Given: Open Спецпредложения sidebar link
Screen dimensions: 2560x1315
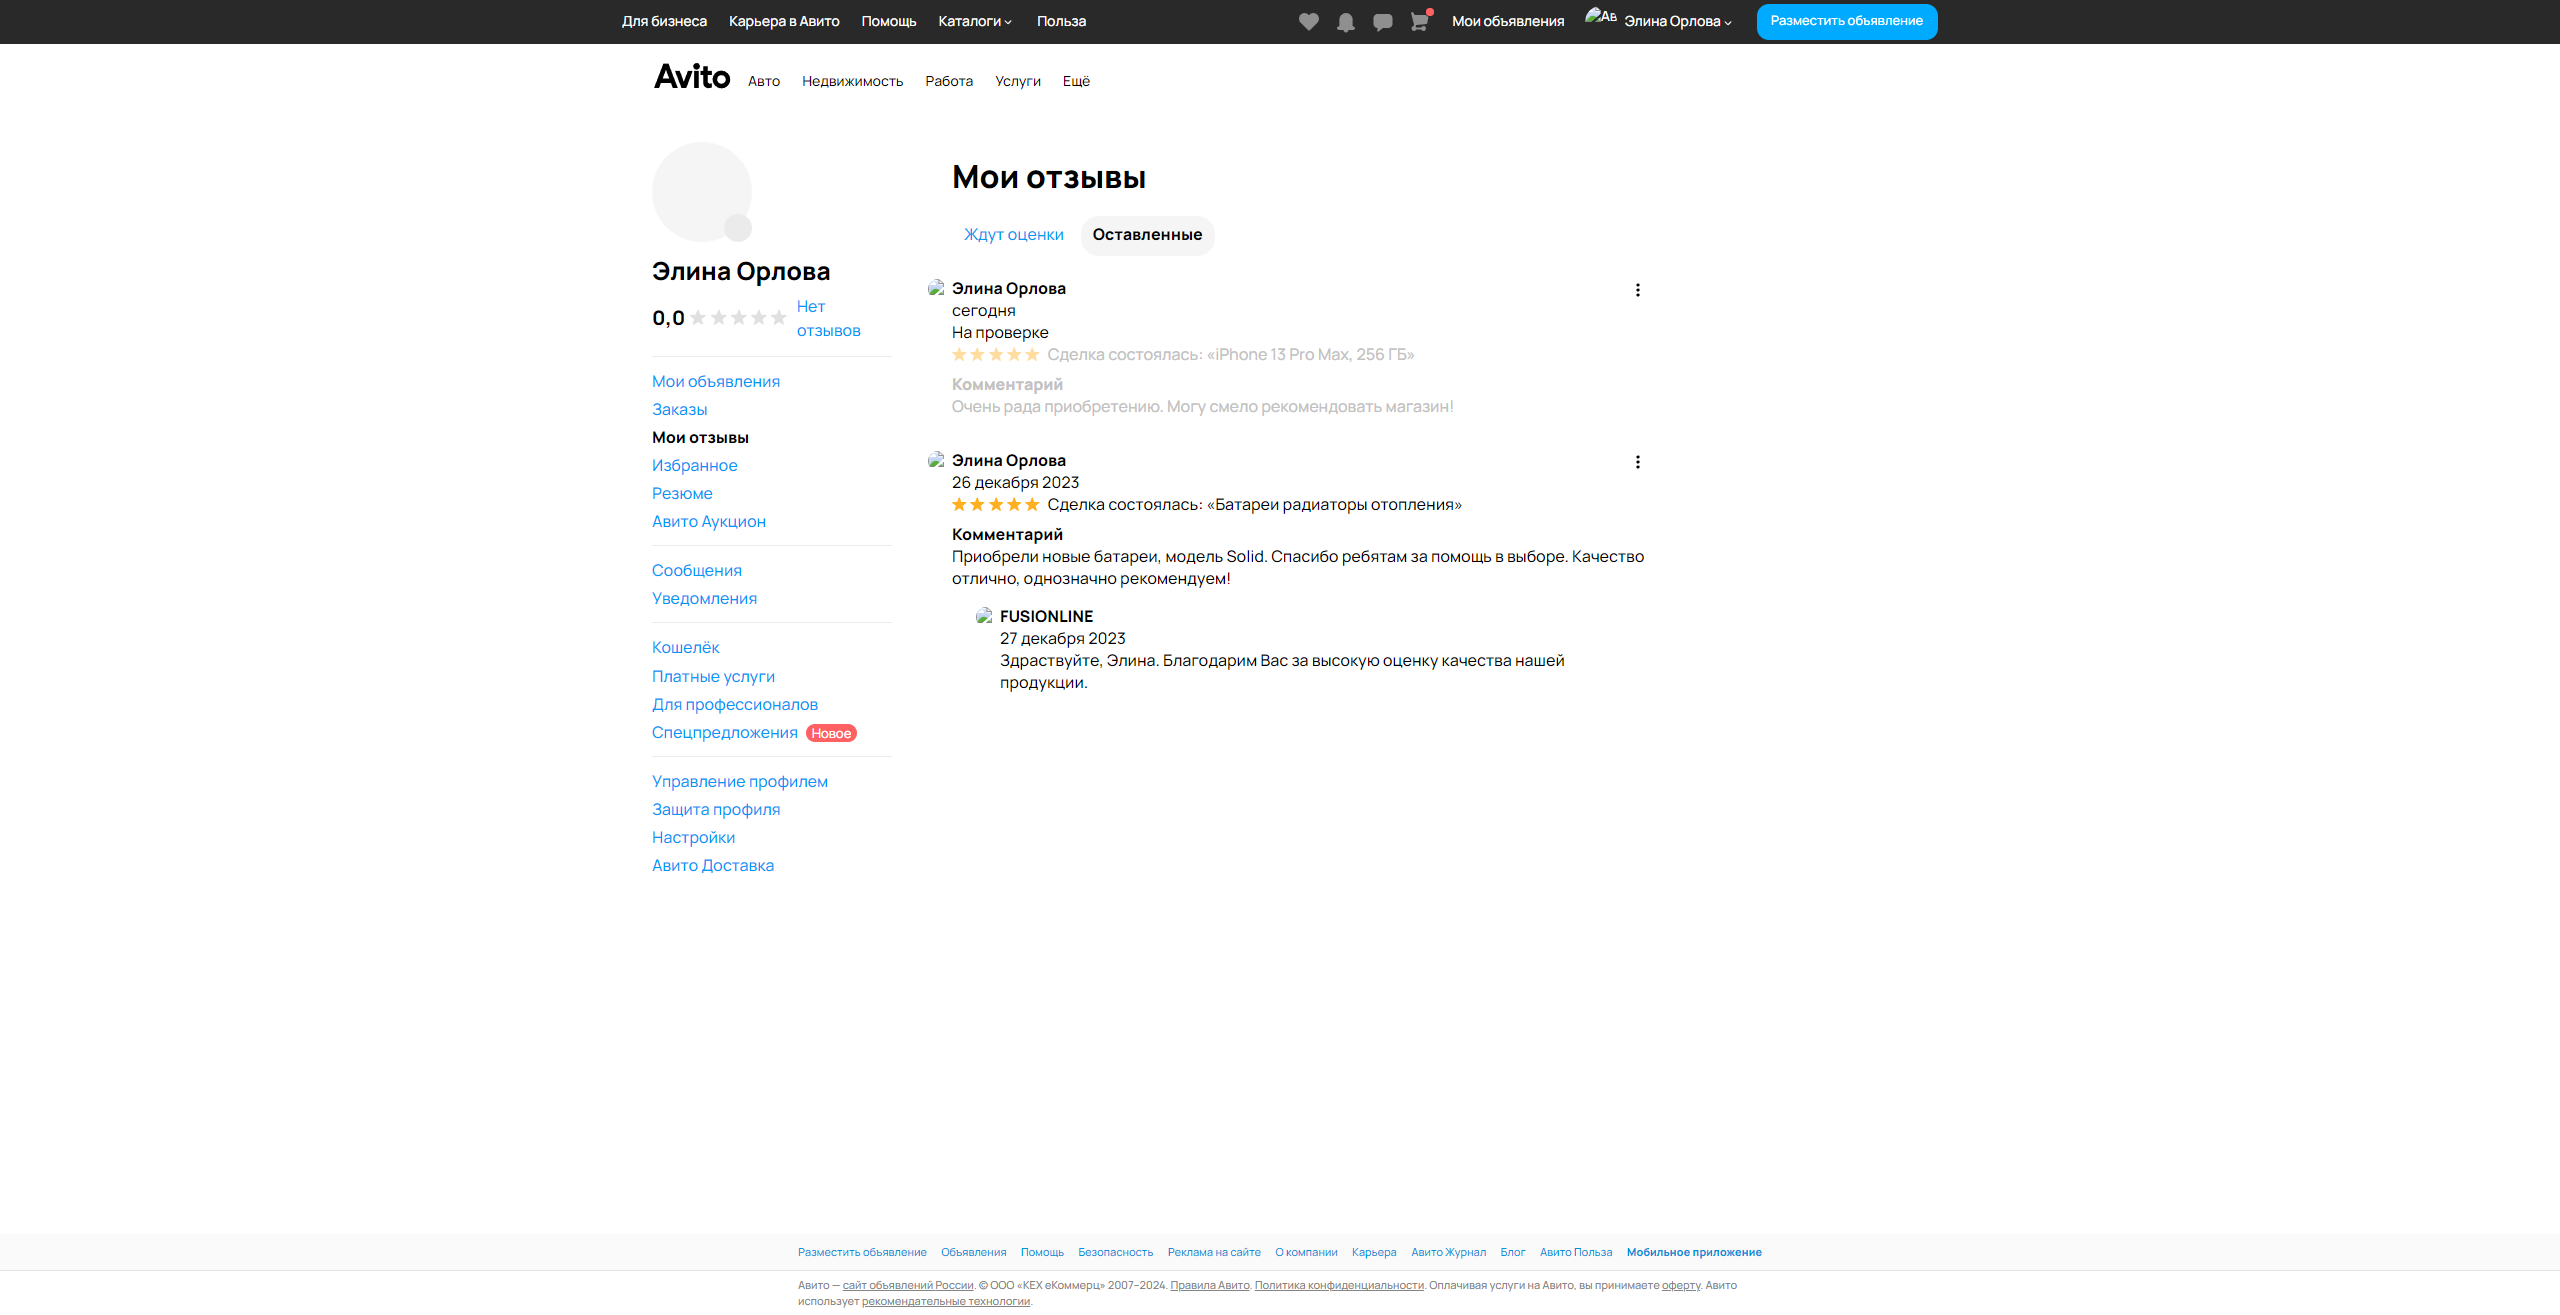Looking at the screenshot, I should pos(724,733).
